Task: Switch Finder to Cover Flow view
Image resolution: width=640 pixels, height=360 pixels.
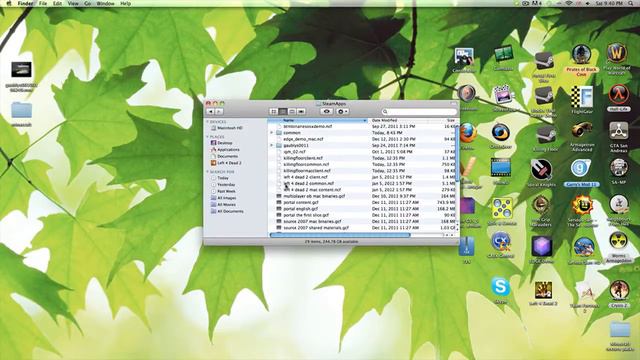Action: 301,111
